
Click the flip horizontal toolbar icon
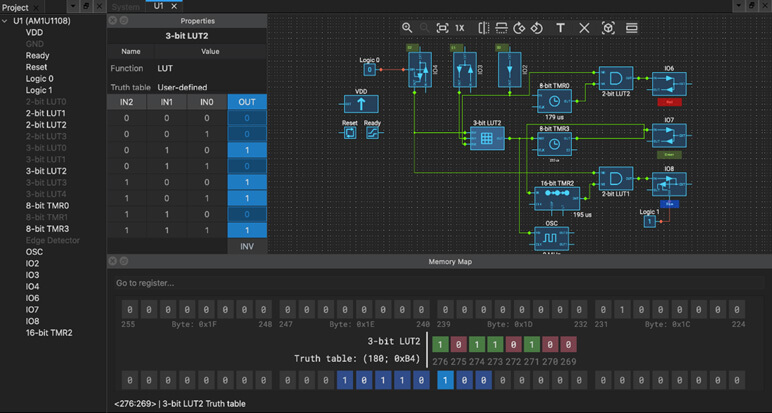(484, 29)
